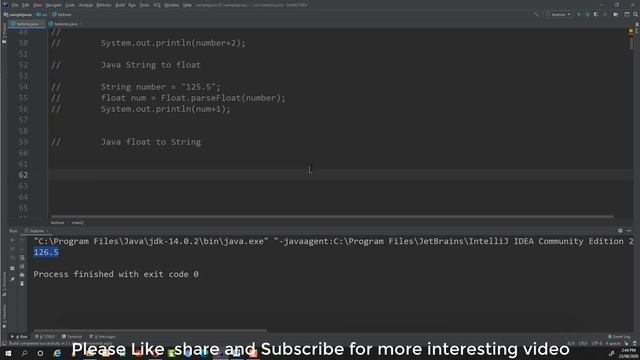Open the Code menu
Screen dimensions: 640x360
click(x=70, y=5)
